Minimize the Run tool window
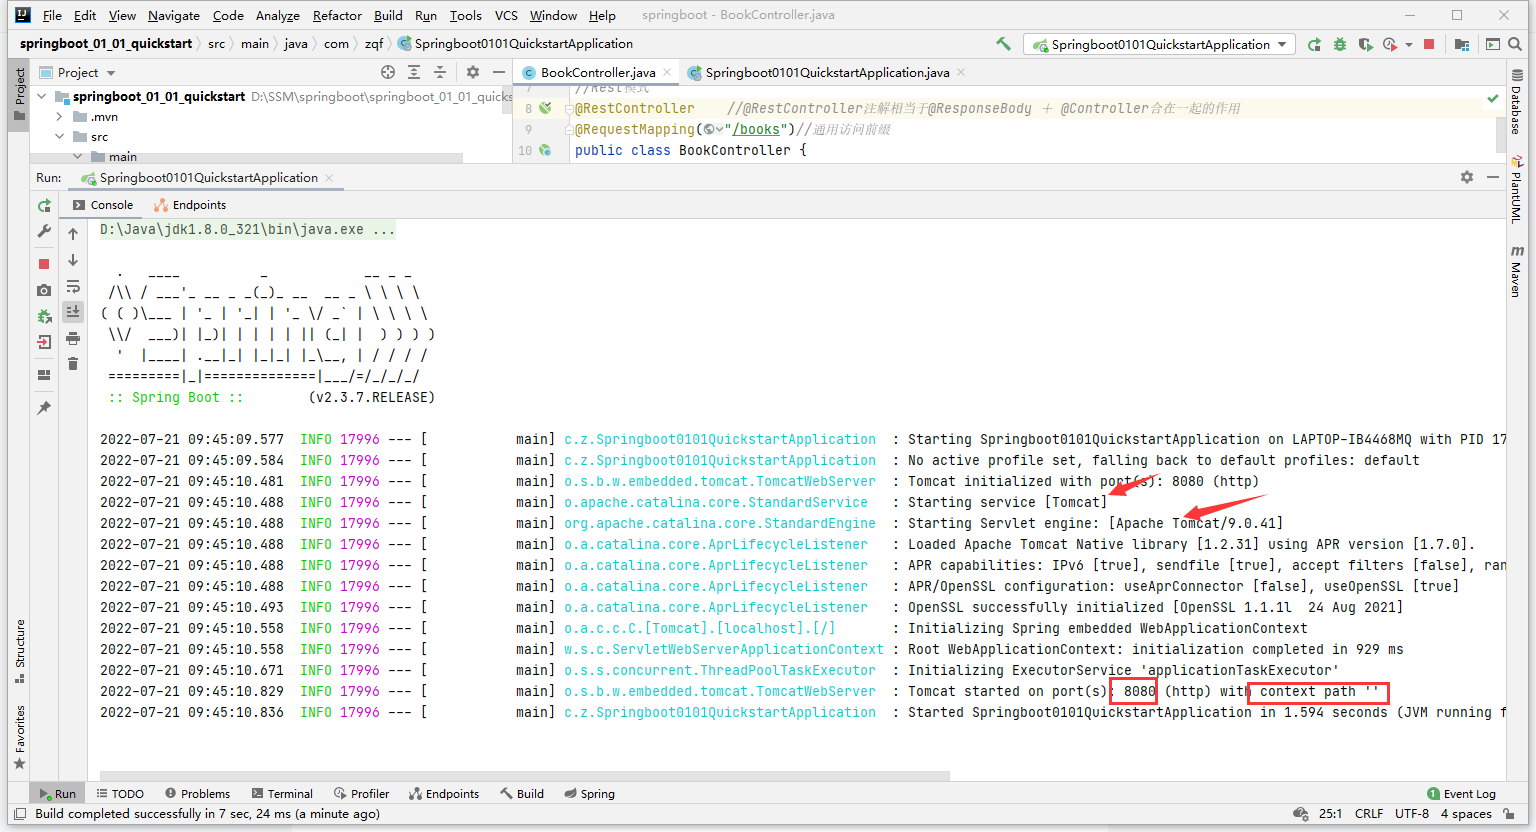This screenshot has width=1536, height=832. [1493, 177]
